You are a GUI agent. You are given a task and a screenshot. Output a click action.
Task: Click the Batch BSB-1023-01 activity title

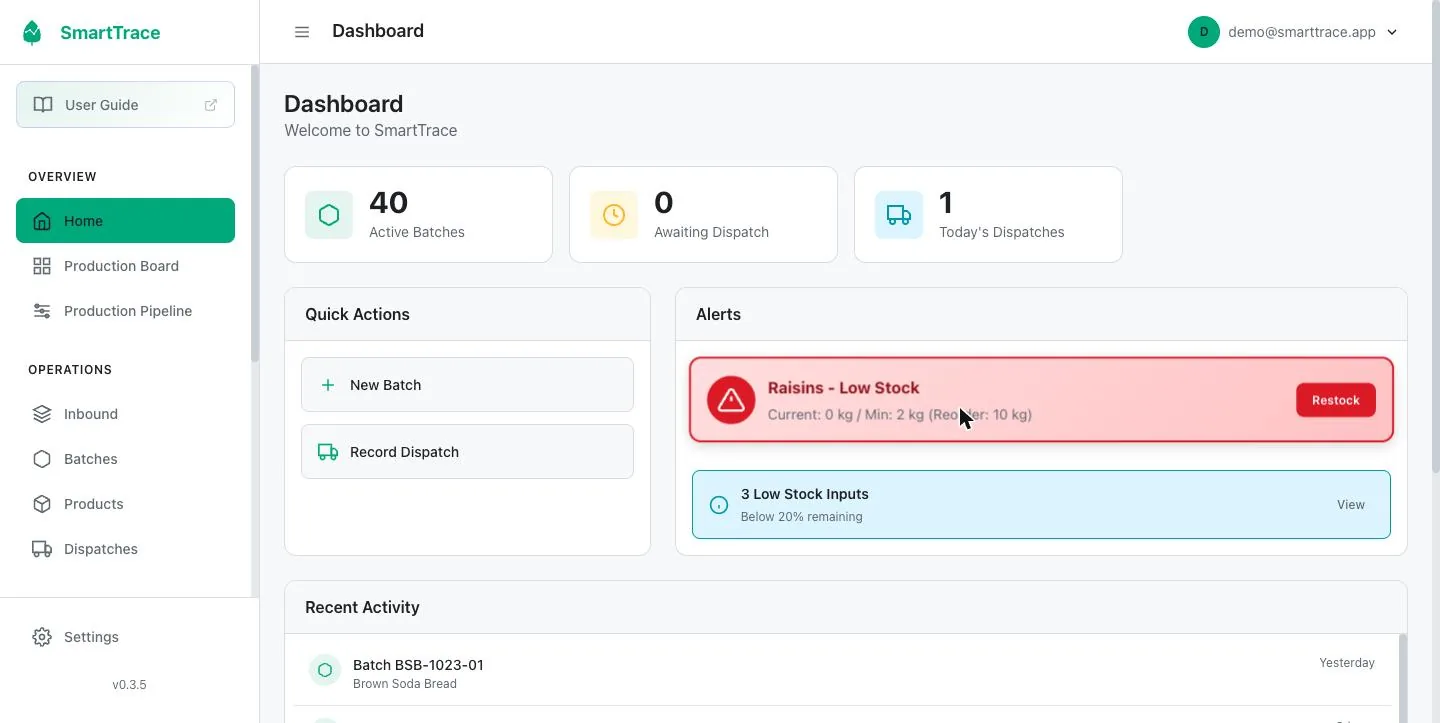418,665
